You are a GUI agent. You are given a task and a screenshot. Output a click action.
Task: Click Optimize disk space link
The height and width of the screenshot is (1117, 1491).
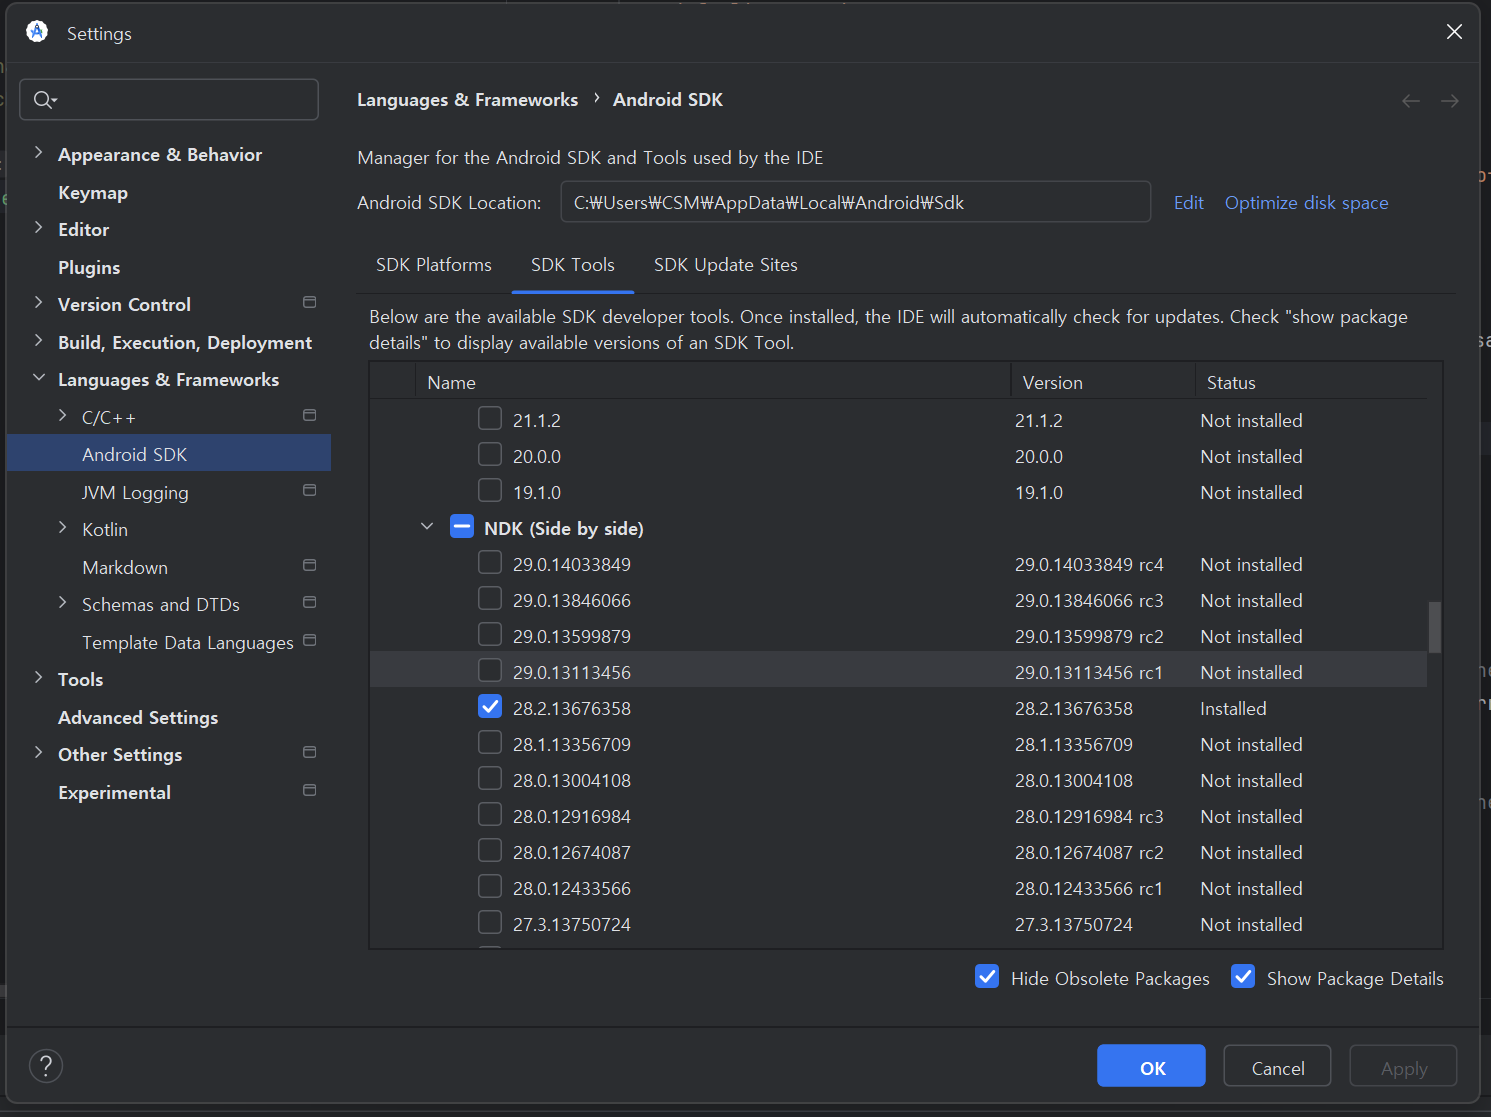(1307, 203)
